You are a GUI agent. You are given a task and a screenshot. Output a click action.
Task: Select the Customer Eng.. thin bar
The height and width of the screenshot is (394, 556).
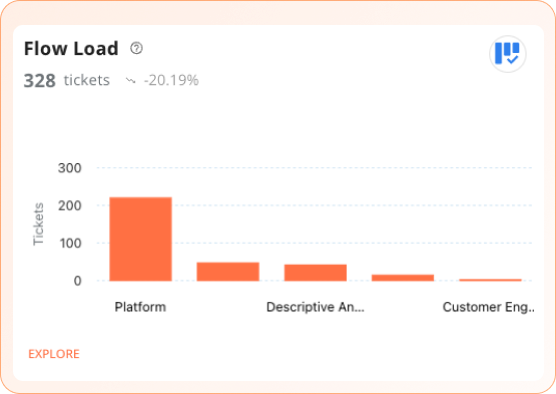[490, 280]
